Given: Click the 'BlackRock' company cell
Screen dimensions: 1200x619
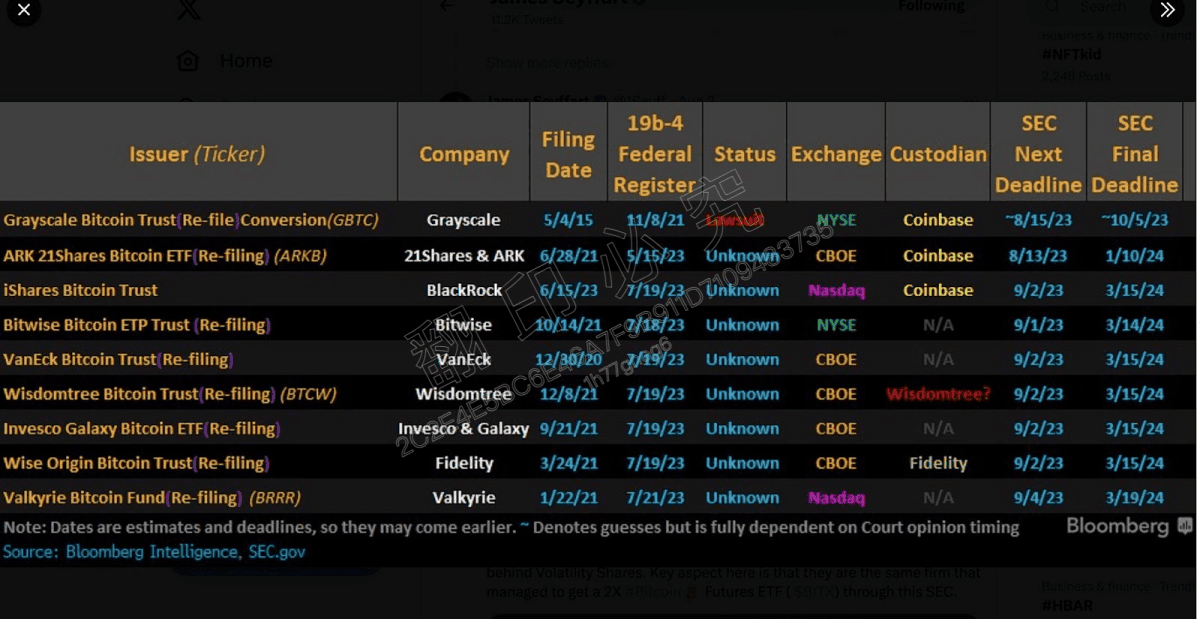Looking at the screenshot, I should [464, 290].
